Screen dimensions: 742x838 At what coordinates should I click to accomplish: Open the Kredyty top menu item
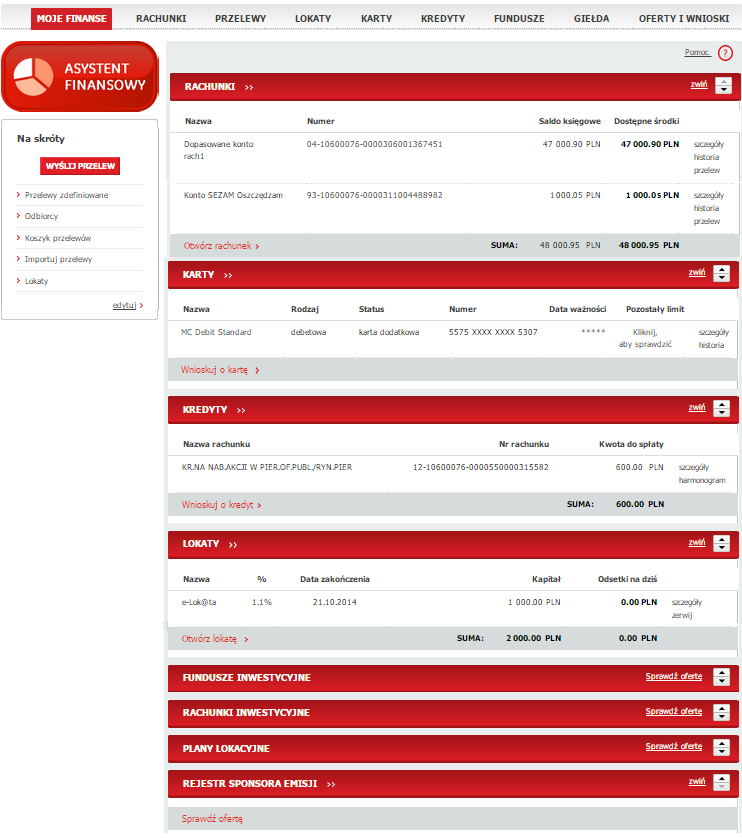tap(443, 19)
